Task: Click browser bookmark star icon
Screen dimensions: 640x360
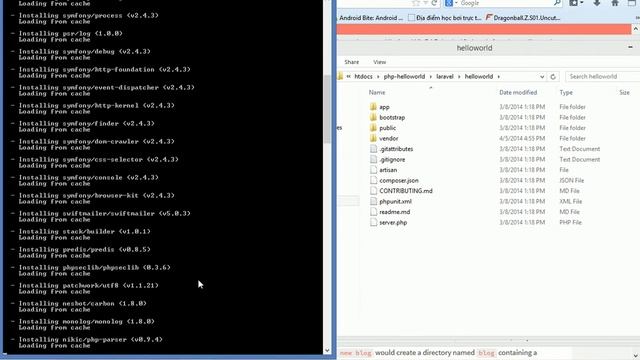Action: [x=416, y=3]
